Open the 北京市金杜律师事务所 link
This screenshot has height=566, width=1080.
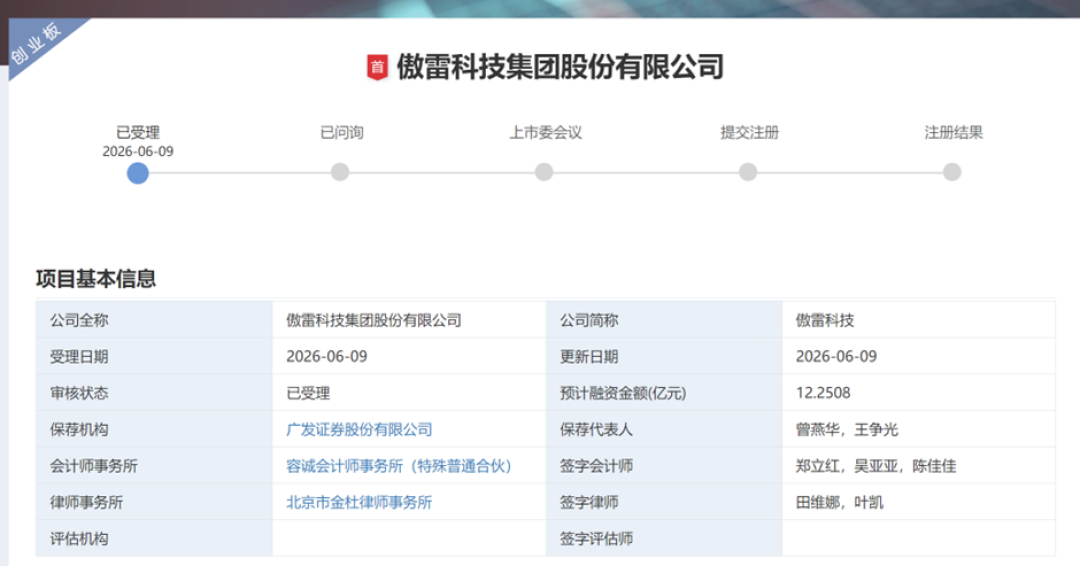click(360, 503)
